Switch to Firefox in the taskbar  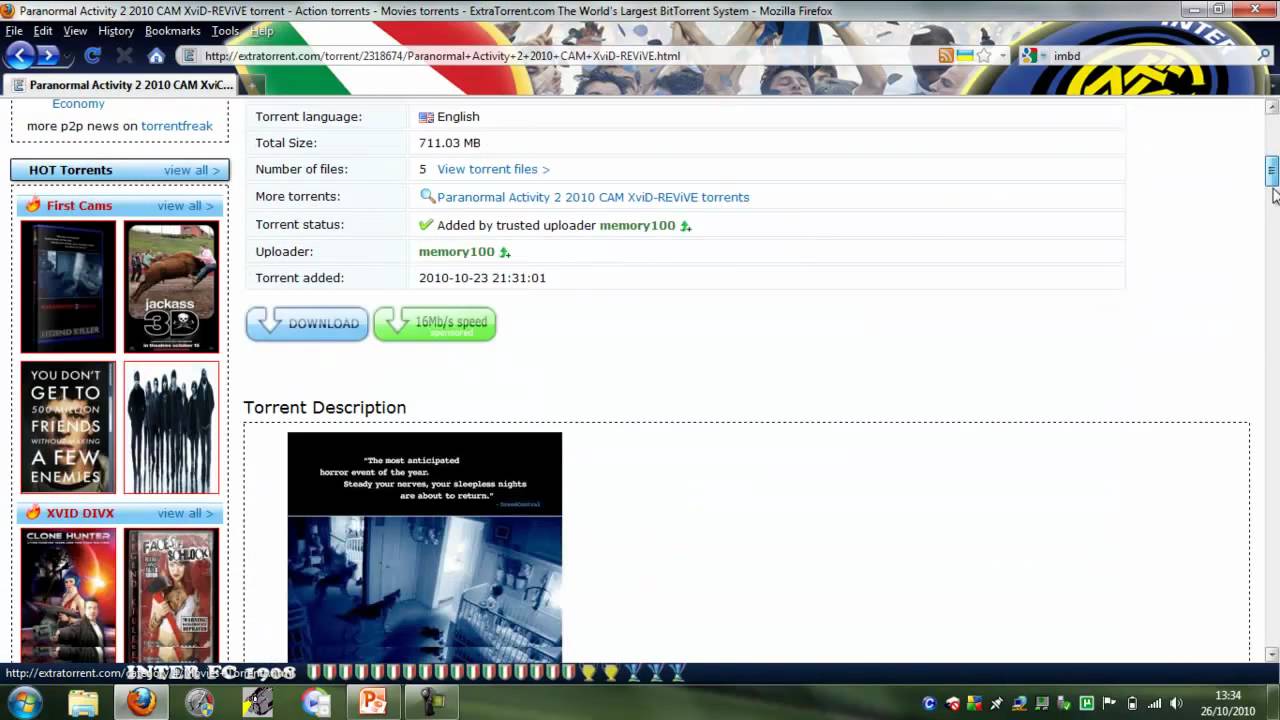[141, 702]
